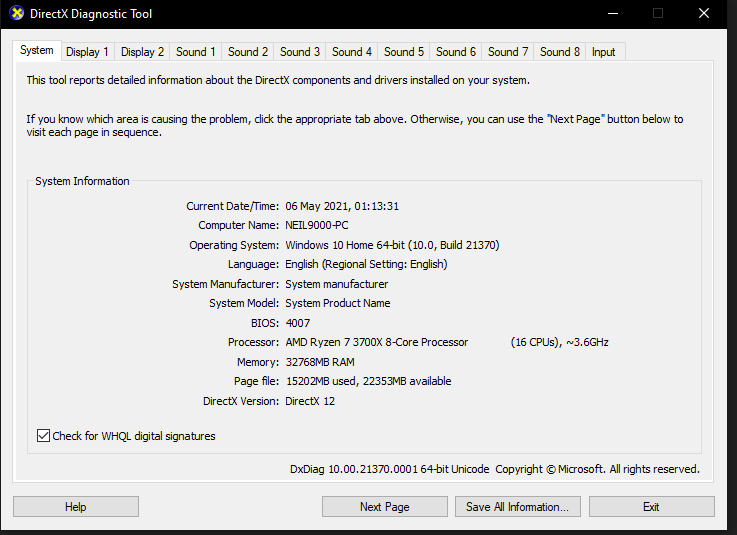Exit the diagnostic tool
The height and width of the screenshot is (535, 737).
coord(651,507)
